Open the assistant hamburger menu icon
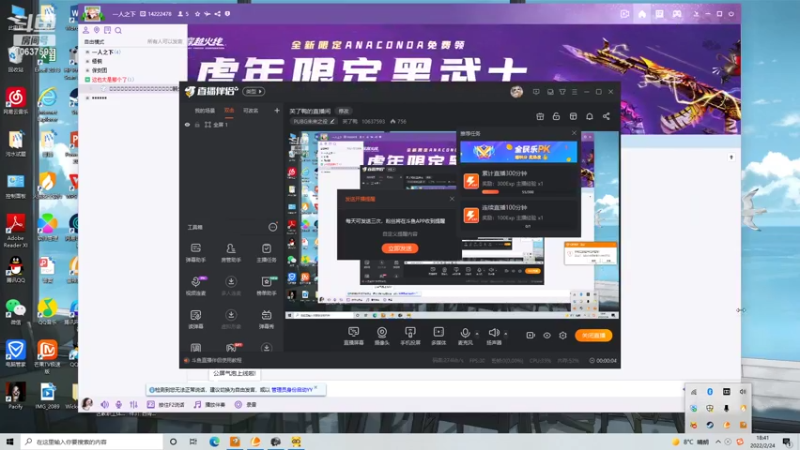Viewport: 800px width, 450px height. coord(574,92)
